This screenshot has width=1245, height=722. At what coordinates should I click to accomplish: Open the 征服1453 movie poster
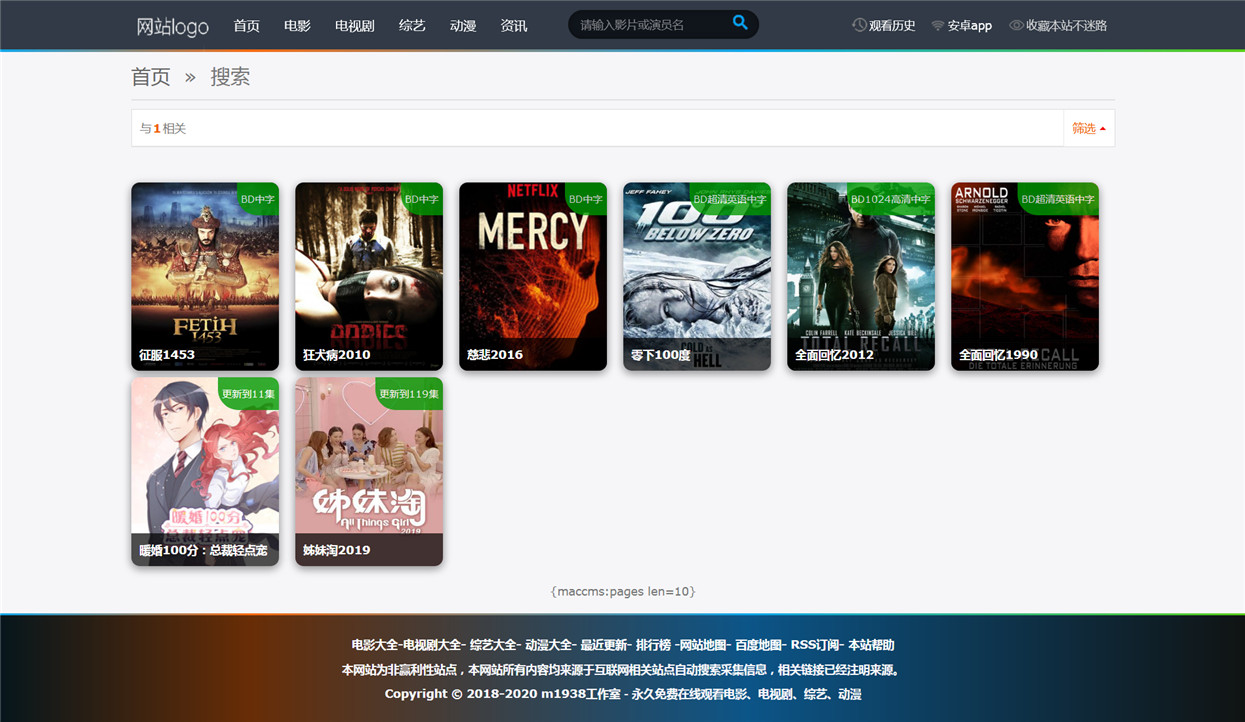click(205, 276)
